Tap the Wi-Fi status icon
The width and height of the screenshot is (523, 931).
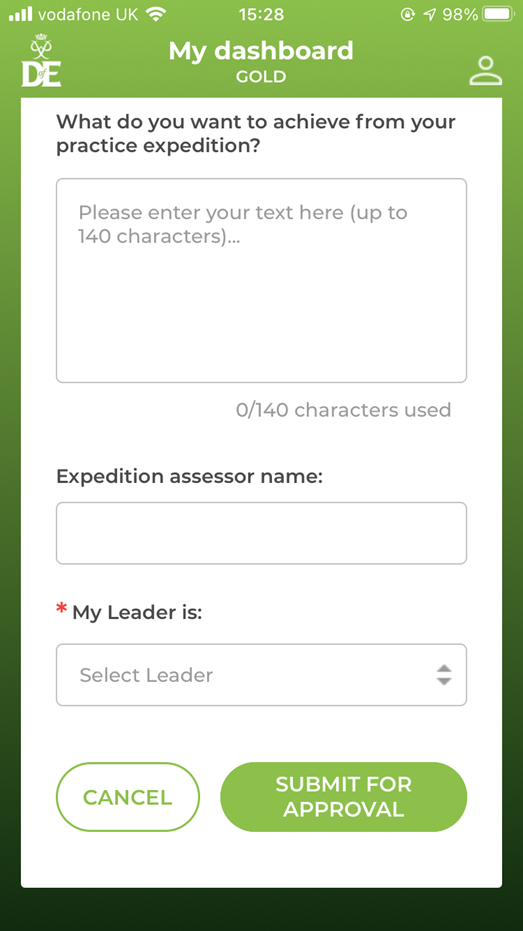click(157, 14)
